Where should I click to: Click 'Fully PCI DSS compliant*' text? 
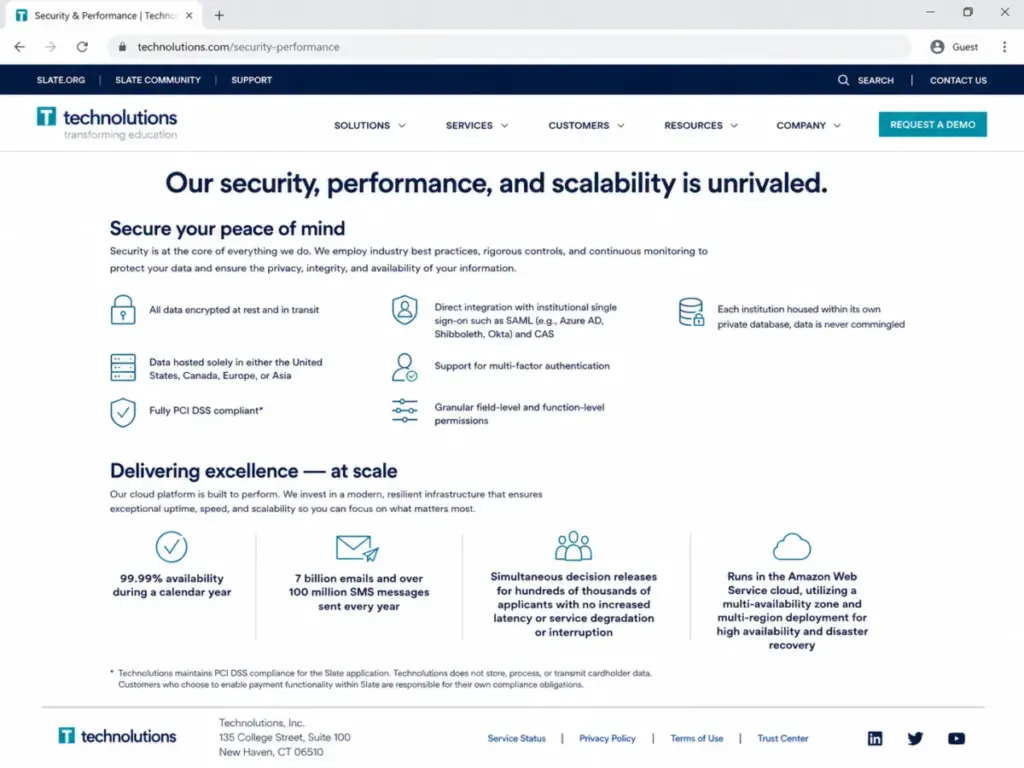point(206,410)
